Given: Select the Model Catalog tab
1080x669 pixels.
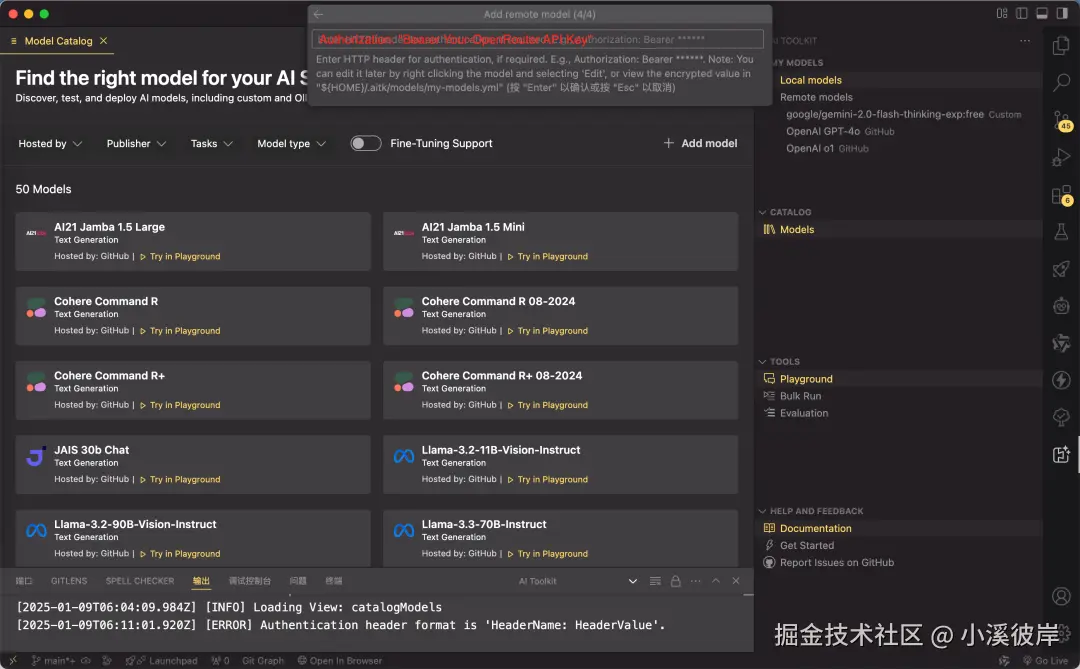Looking at the screenshot, I should pos(58,41).
